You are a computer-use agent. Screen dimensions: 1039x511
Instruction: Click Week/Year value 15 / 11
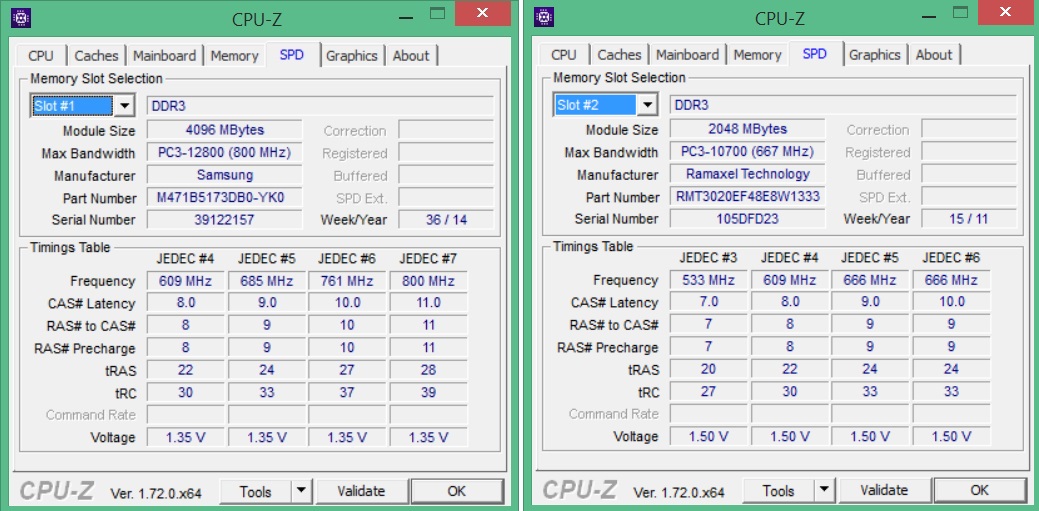pos(969,218)
